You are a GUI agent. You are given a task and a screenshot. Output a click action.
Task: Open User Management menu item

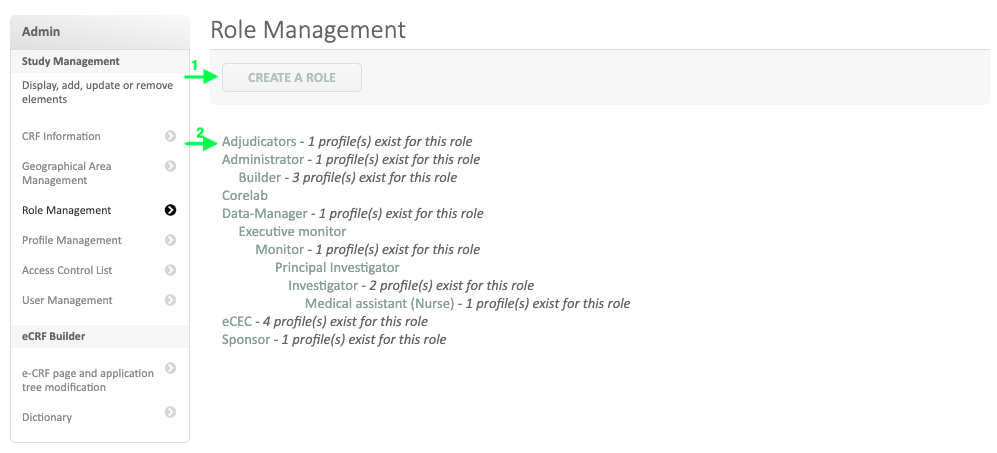click(x=67, y=300)
